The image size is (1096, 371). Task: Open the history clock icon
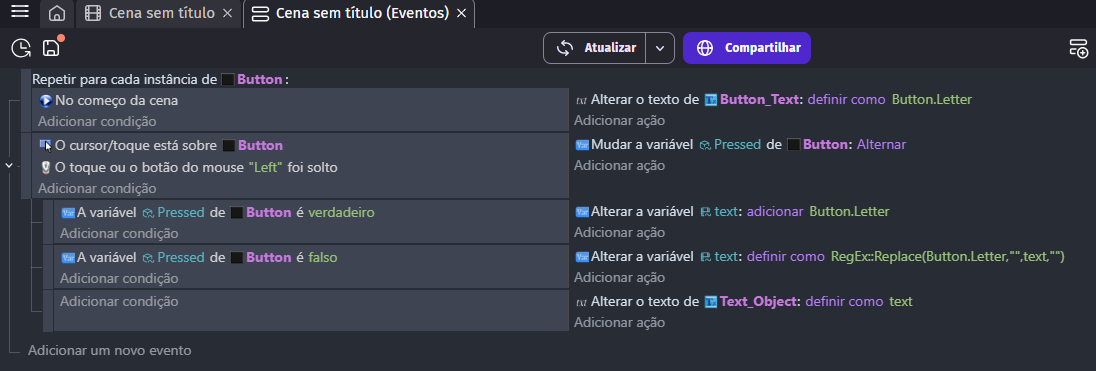point(21,48)
